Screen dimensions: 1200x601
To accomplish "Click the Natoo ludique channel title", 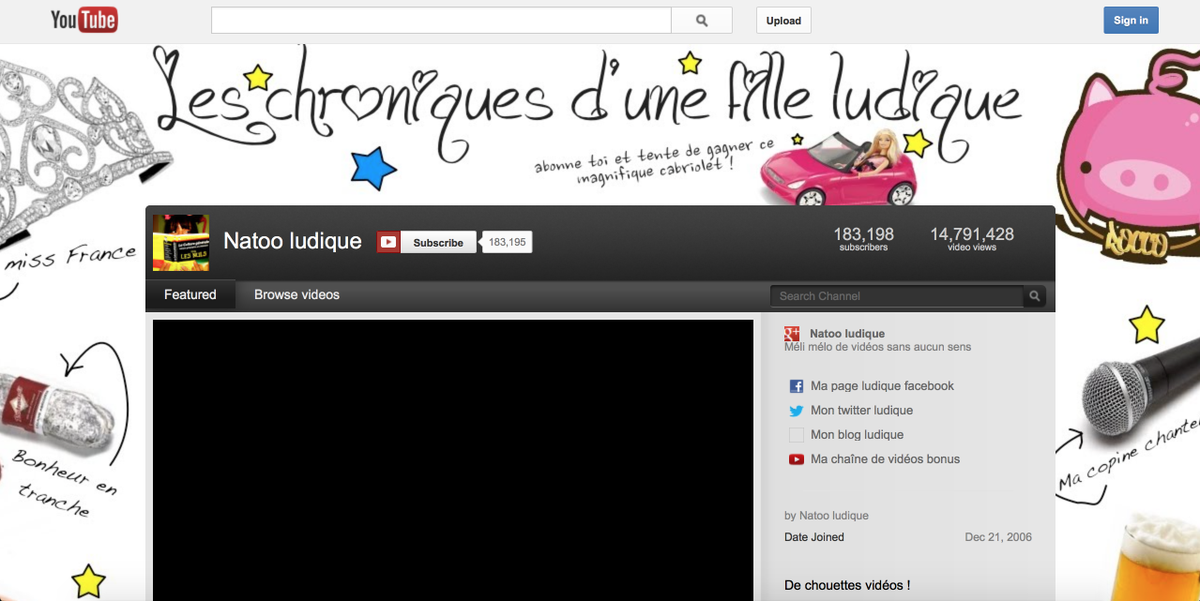I will pos(292,241).
